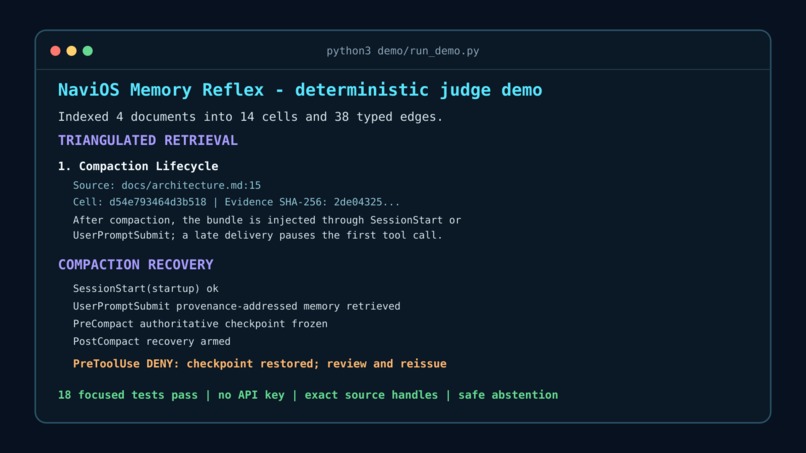This screenshot has height=453, width=806.
Task: Click the line 'Indexed 4 documents into 14 cells'
Action: point(250,117)
